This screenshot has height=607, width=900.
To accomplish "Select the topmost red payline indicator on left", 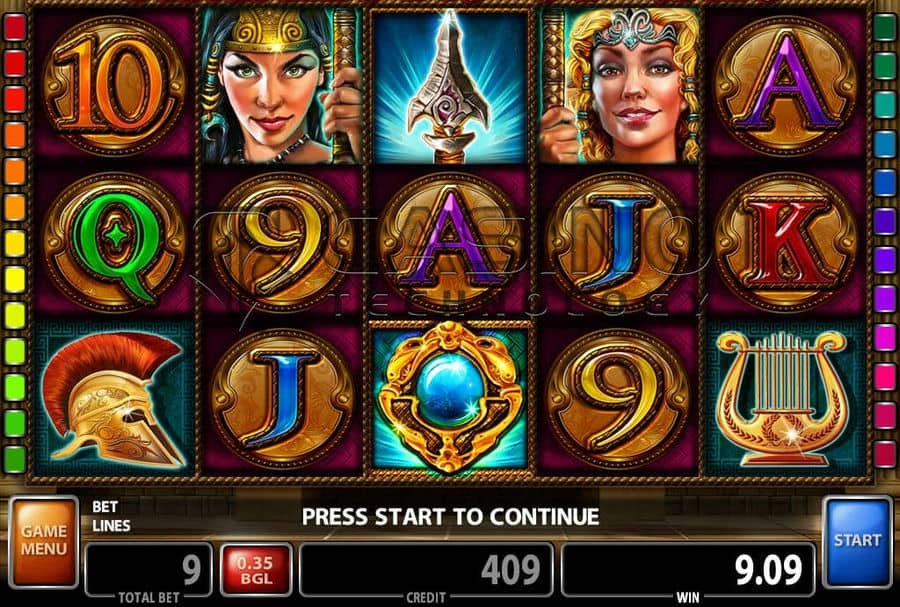I will point(15,28).
